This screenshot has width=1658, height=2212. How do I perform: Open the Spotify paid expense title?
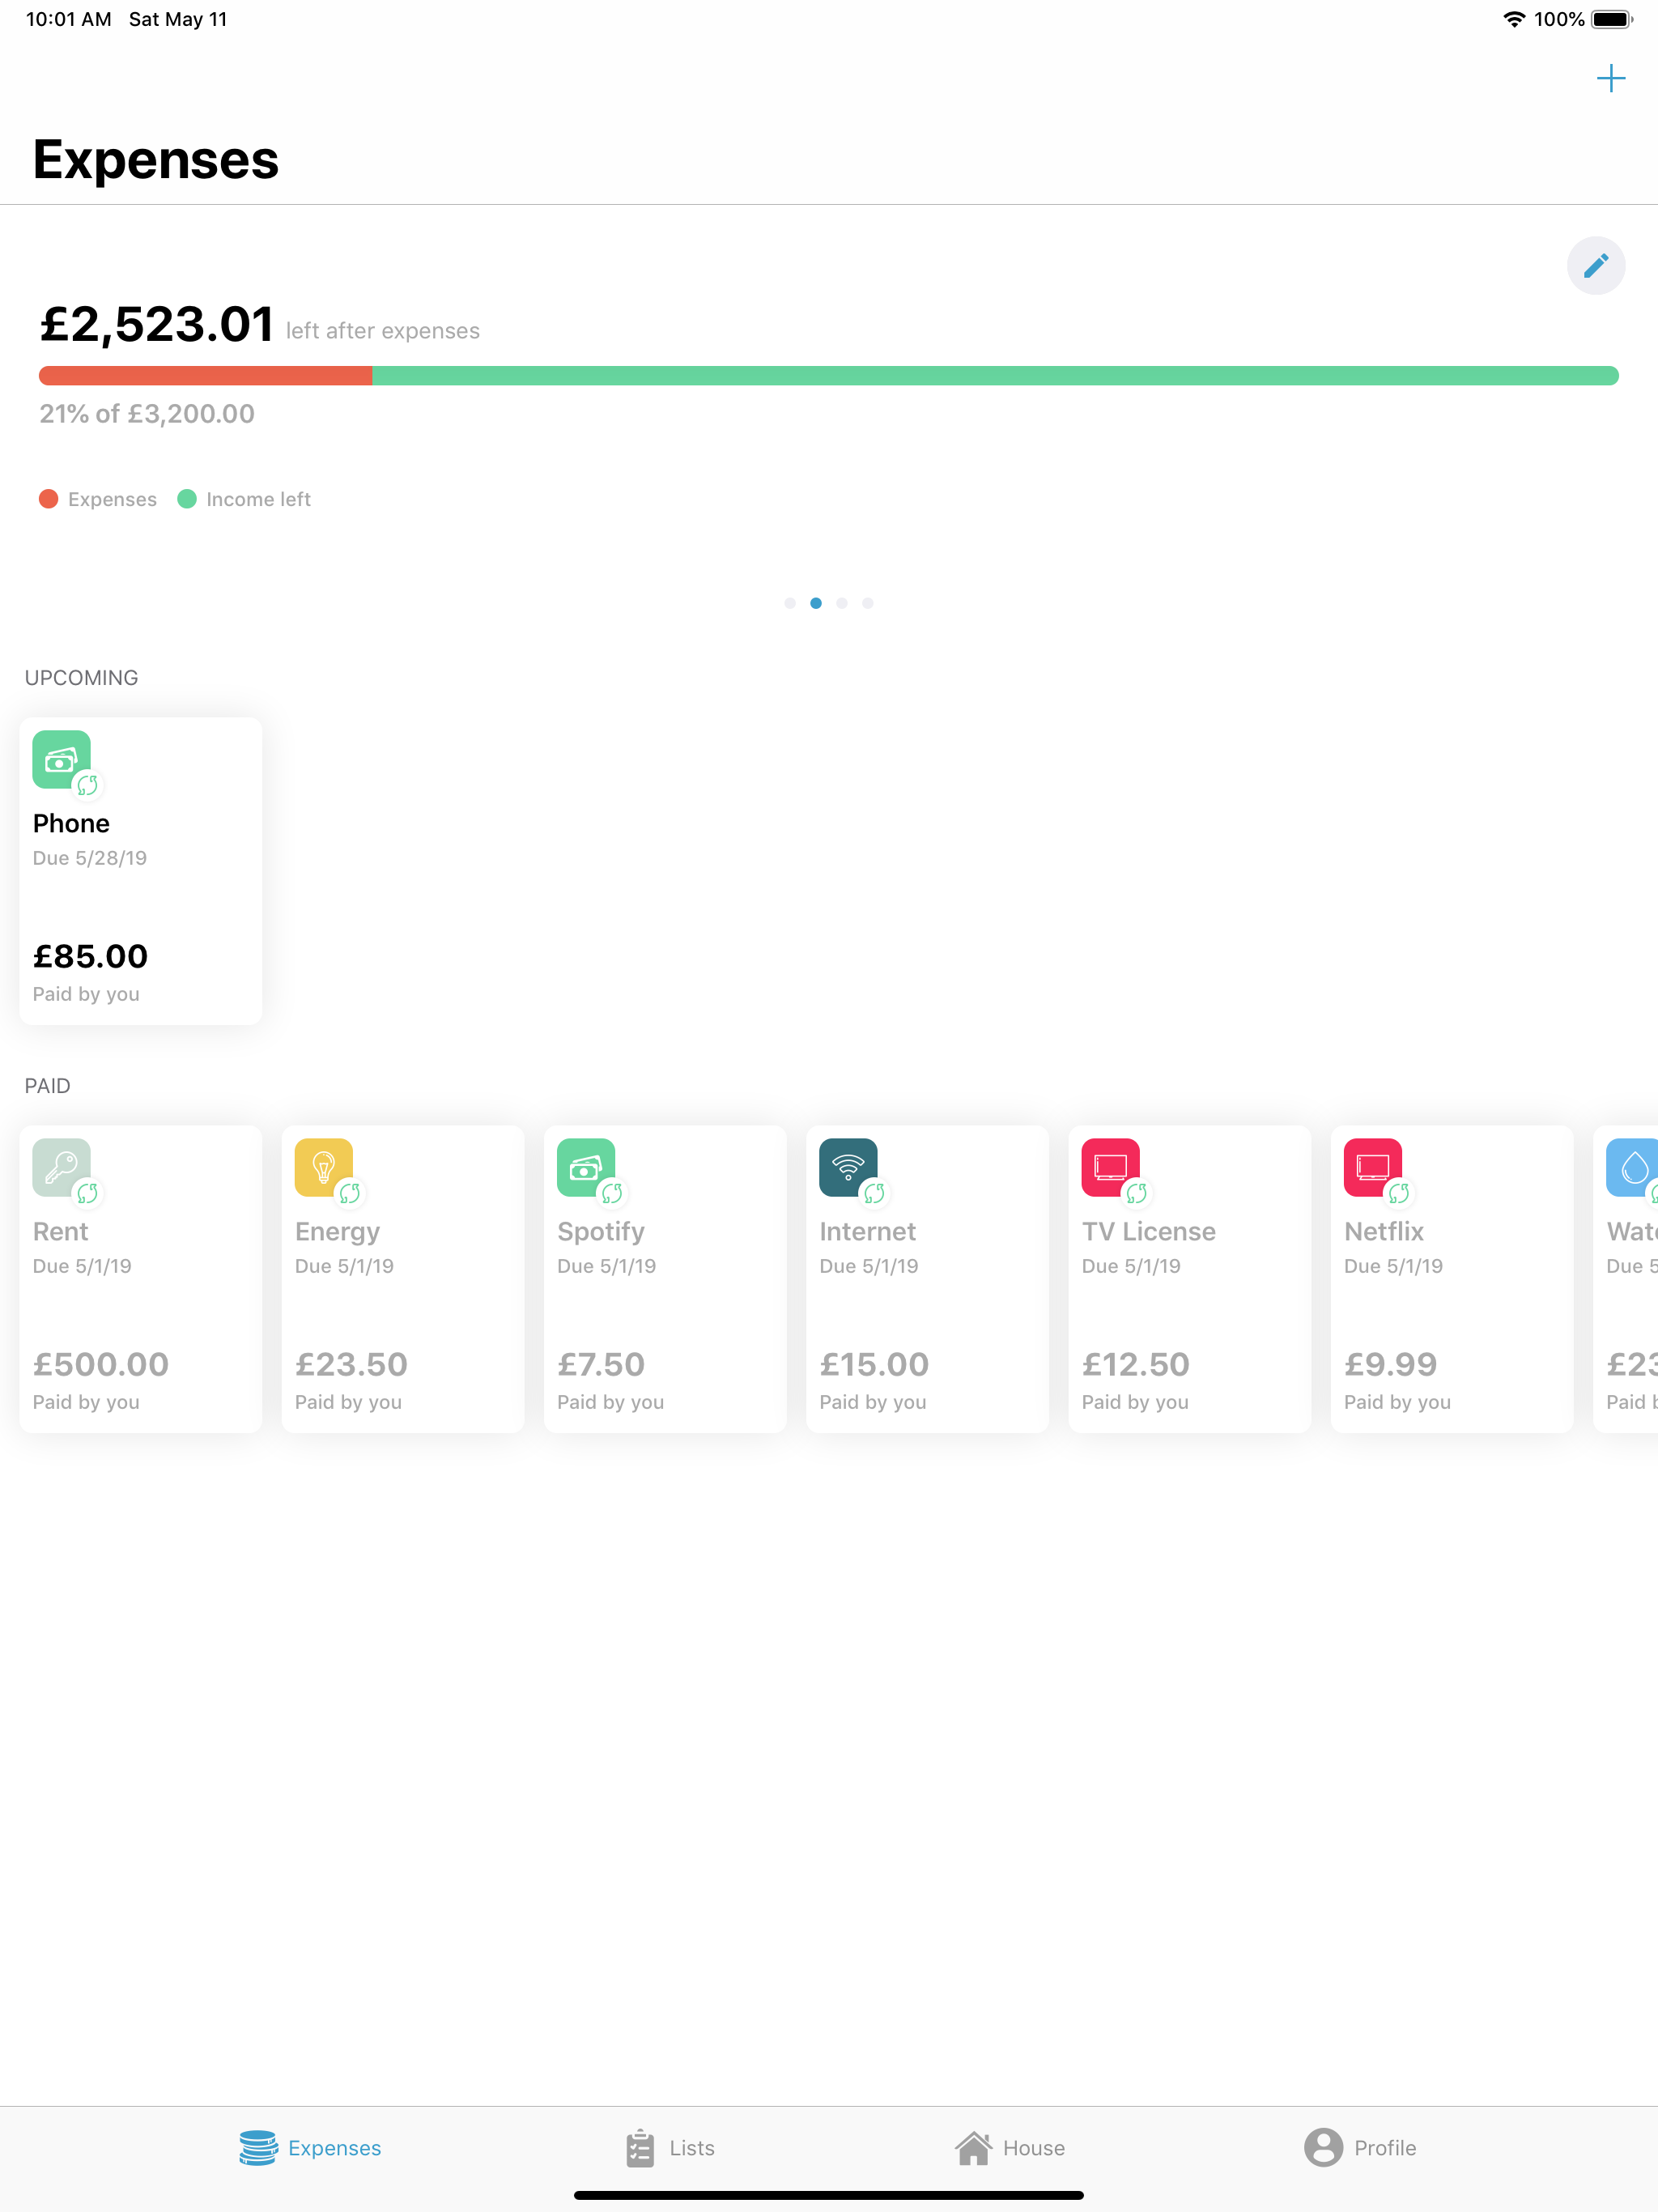tap(601, 1233)
